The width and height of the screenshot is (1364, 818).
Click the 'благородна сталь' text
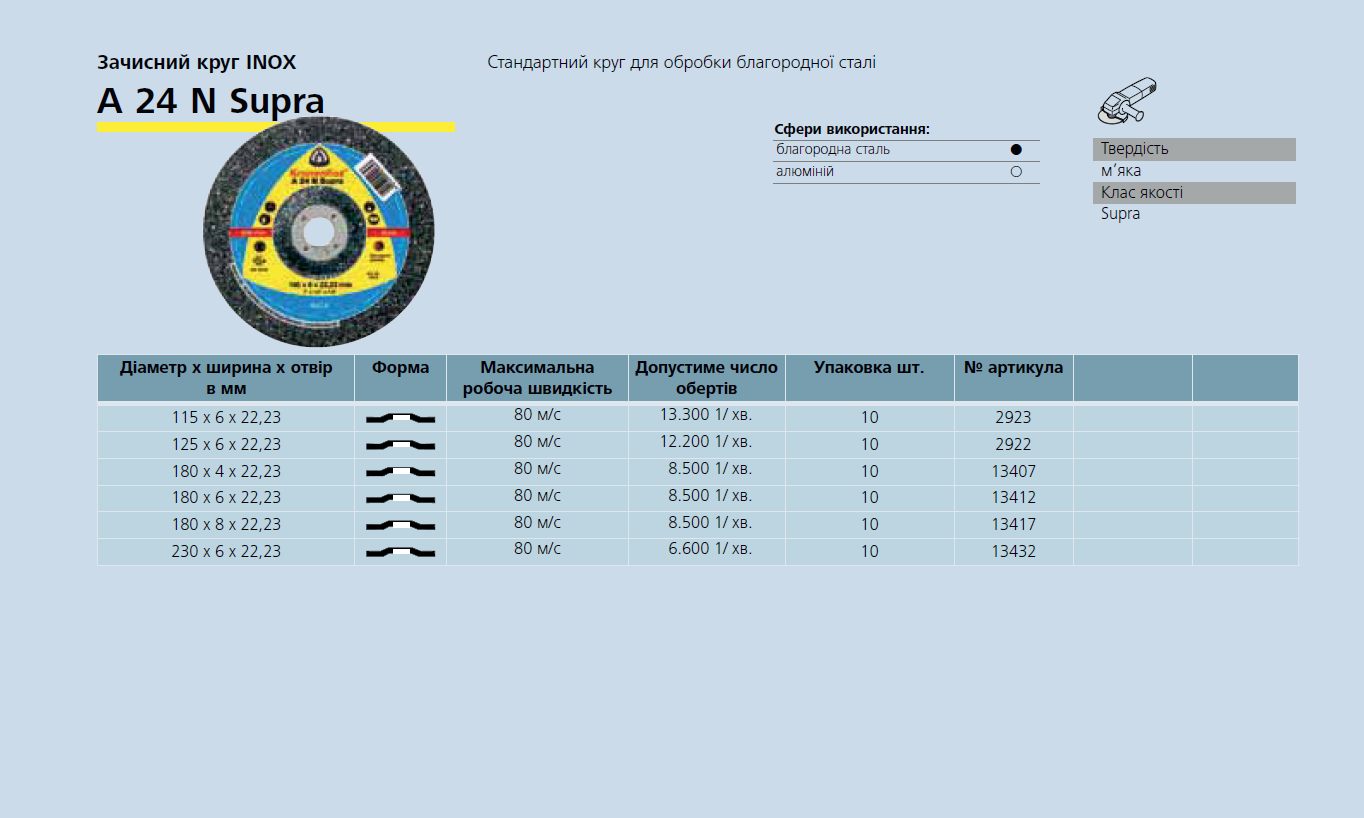click(x=833, y=150)
